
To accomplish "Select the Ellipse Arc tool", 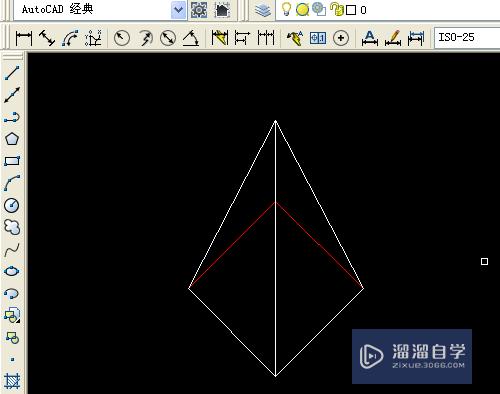I will click(x=12, y=293).
